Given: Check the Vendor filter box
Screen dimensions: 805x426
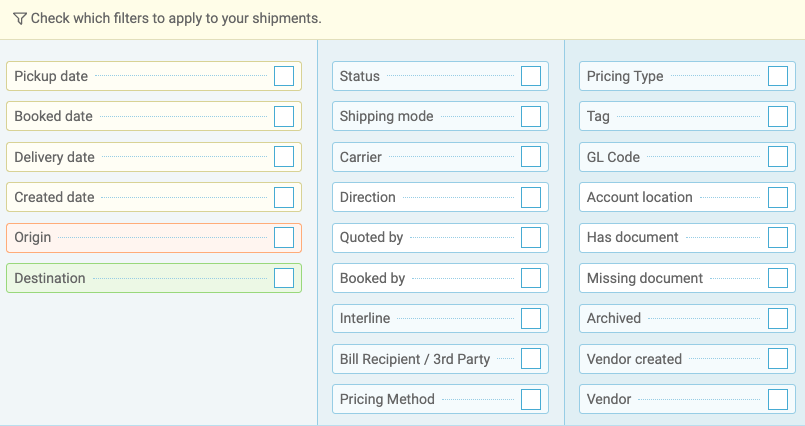Looking at the screenshot, I should (x=778, y=399).
